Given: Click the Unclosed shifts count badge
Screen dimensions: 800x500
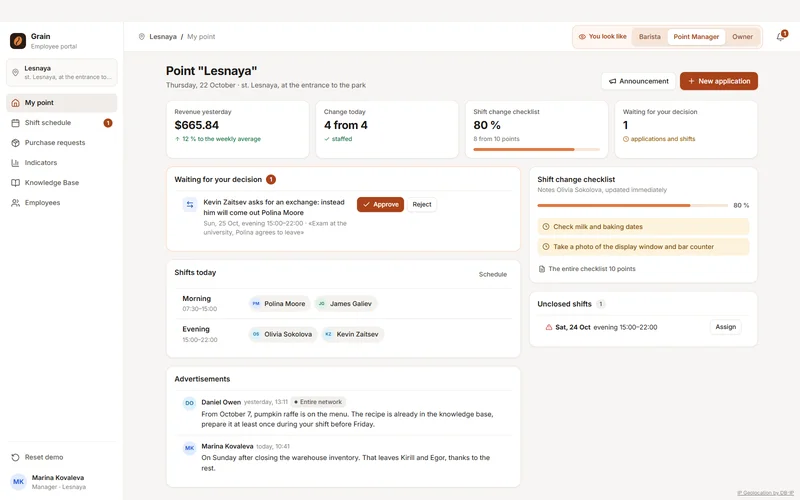Looking at the screenshot, I should (x=601, y=304).
